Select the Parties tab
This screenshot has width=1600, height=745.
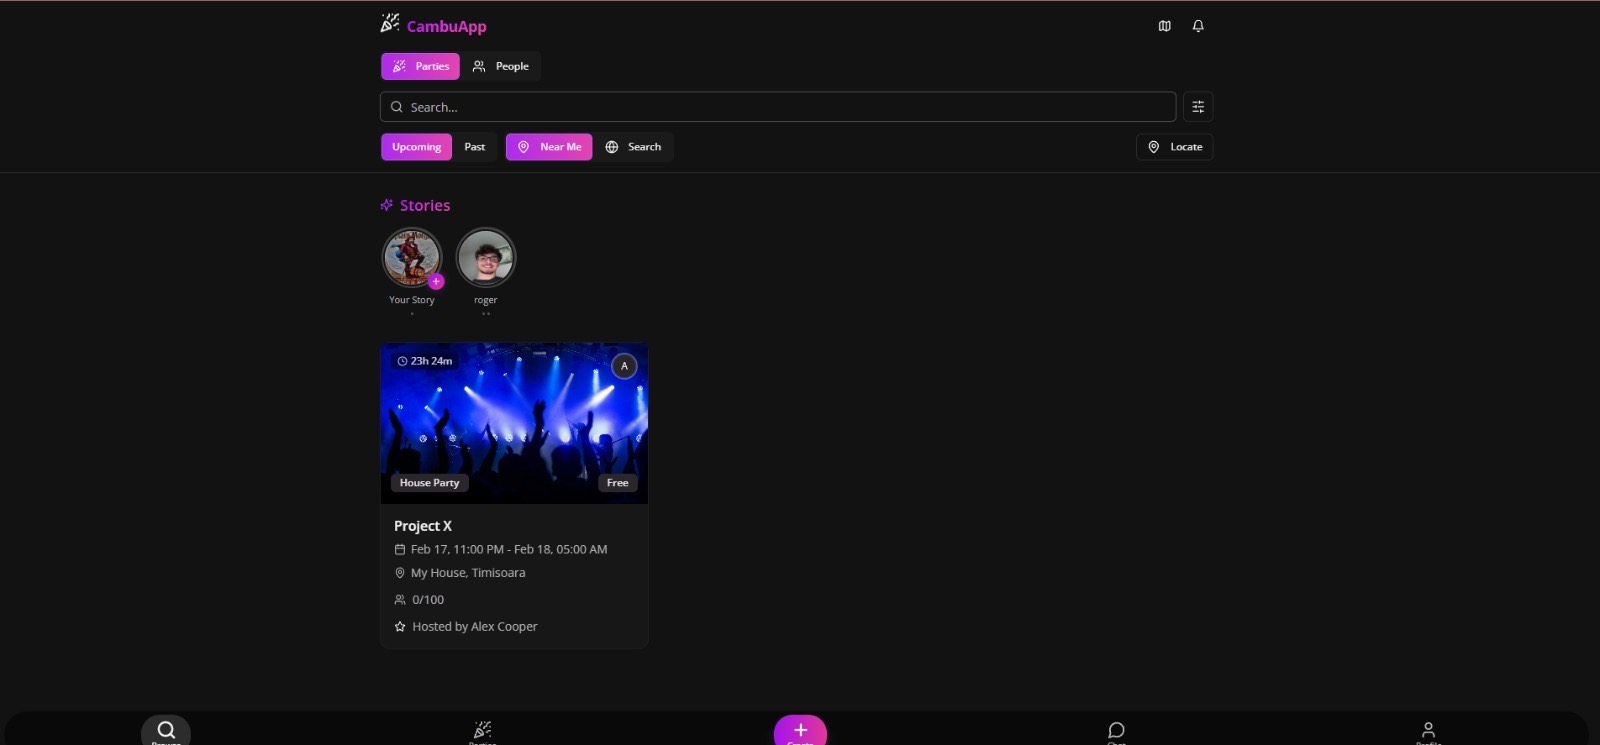pyautogui.click(x=420, y=66)
